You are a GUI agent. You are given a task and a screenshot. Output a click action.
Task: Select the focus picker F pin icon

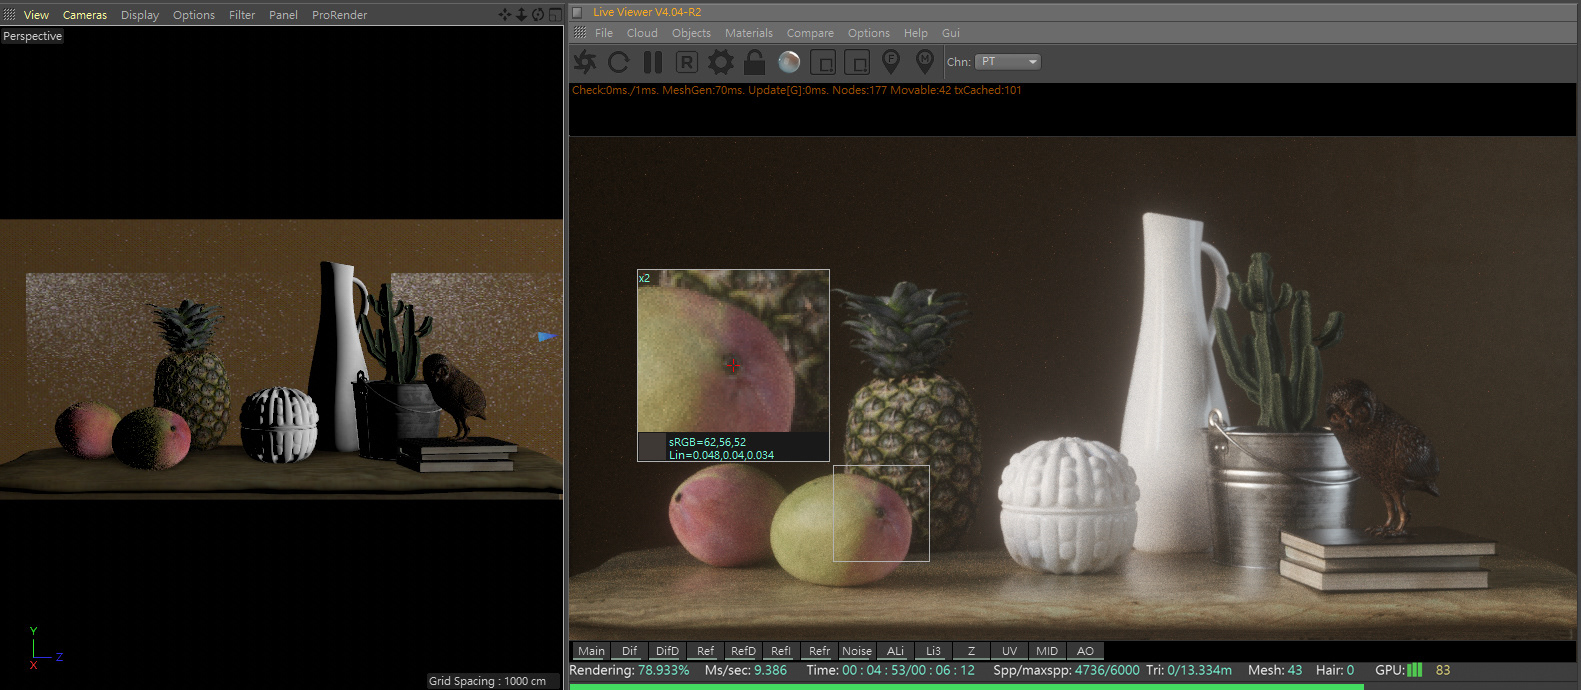click(891, 62)
